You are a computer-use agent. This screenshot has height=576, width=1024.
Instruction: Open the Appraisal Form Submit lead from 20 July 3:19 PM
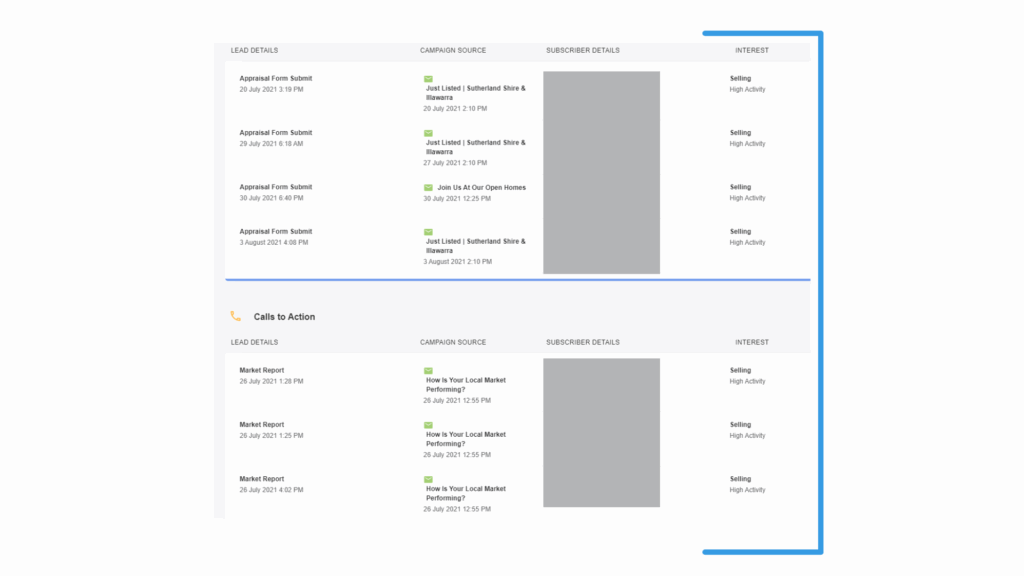coord(276,78)
